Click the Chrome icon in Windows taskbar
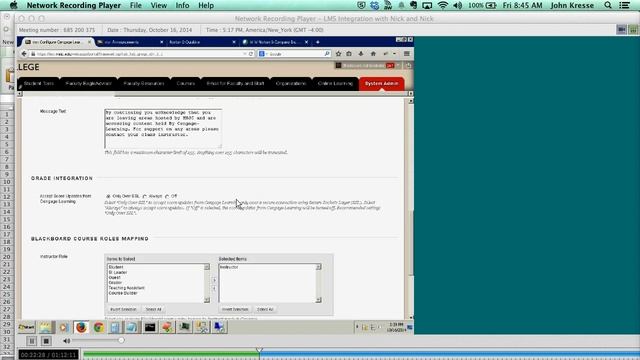This screenshot has height=360, width=640. [98, 327]
